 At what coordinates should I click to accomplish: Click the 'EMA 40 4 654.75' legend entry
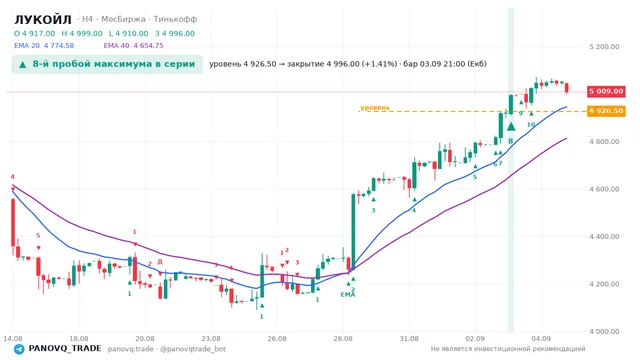[133, 46]
